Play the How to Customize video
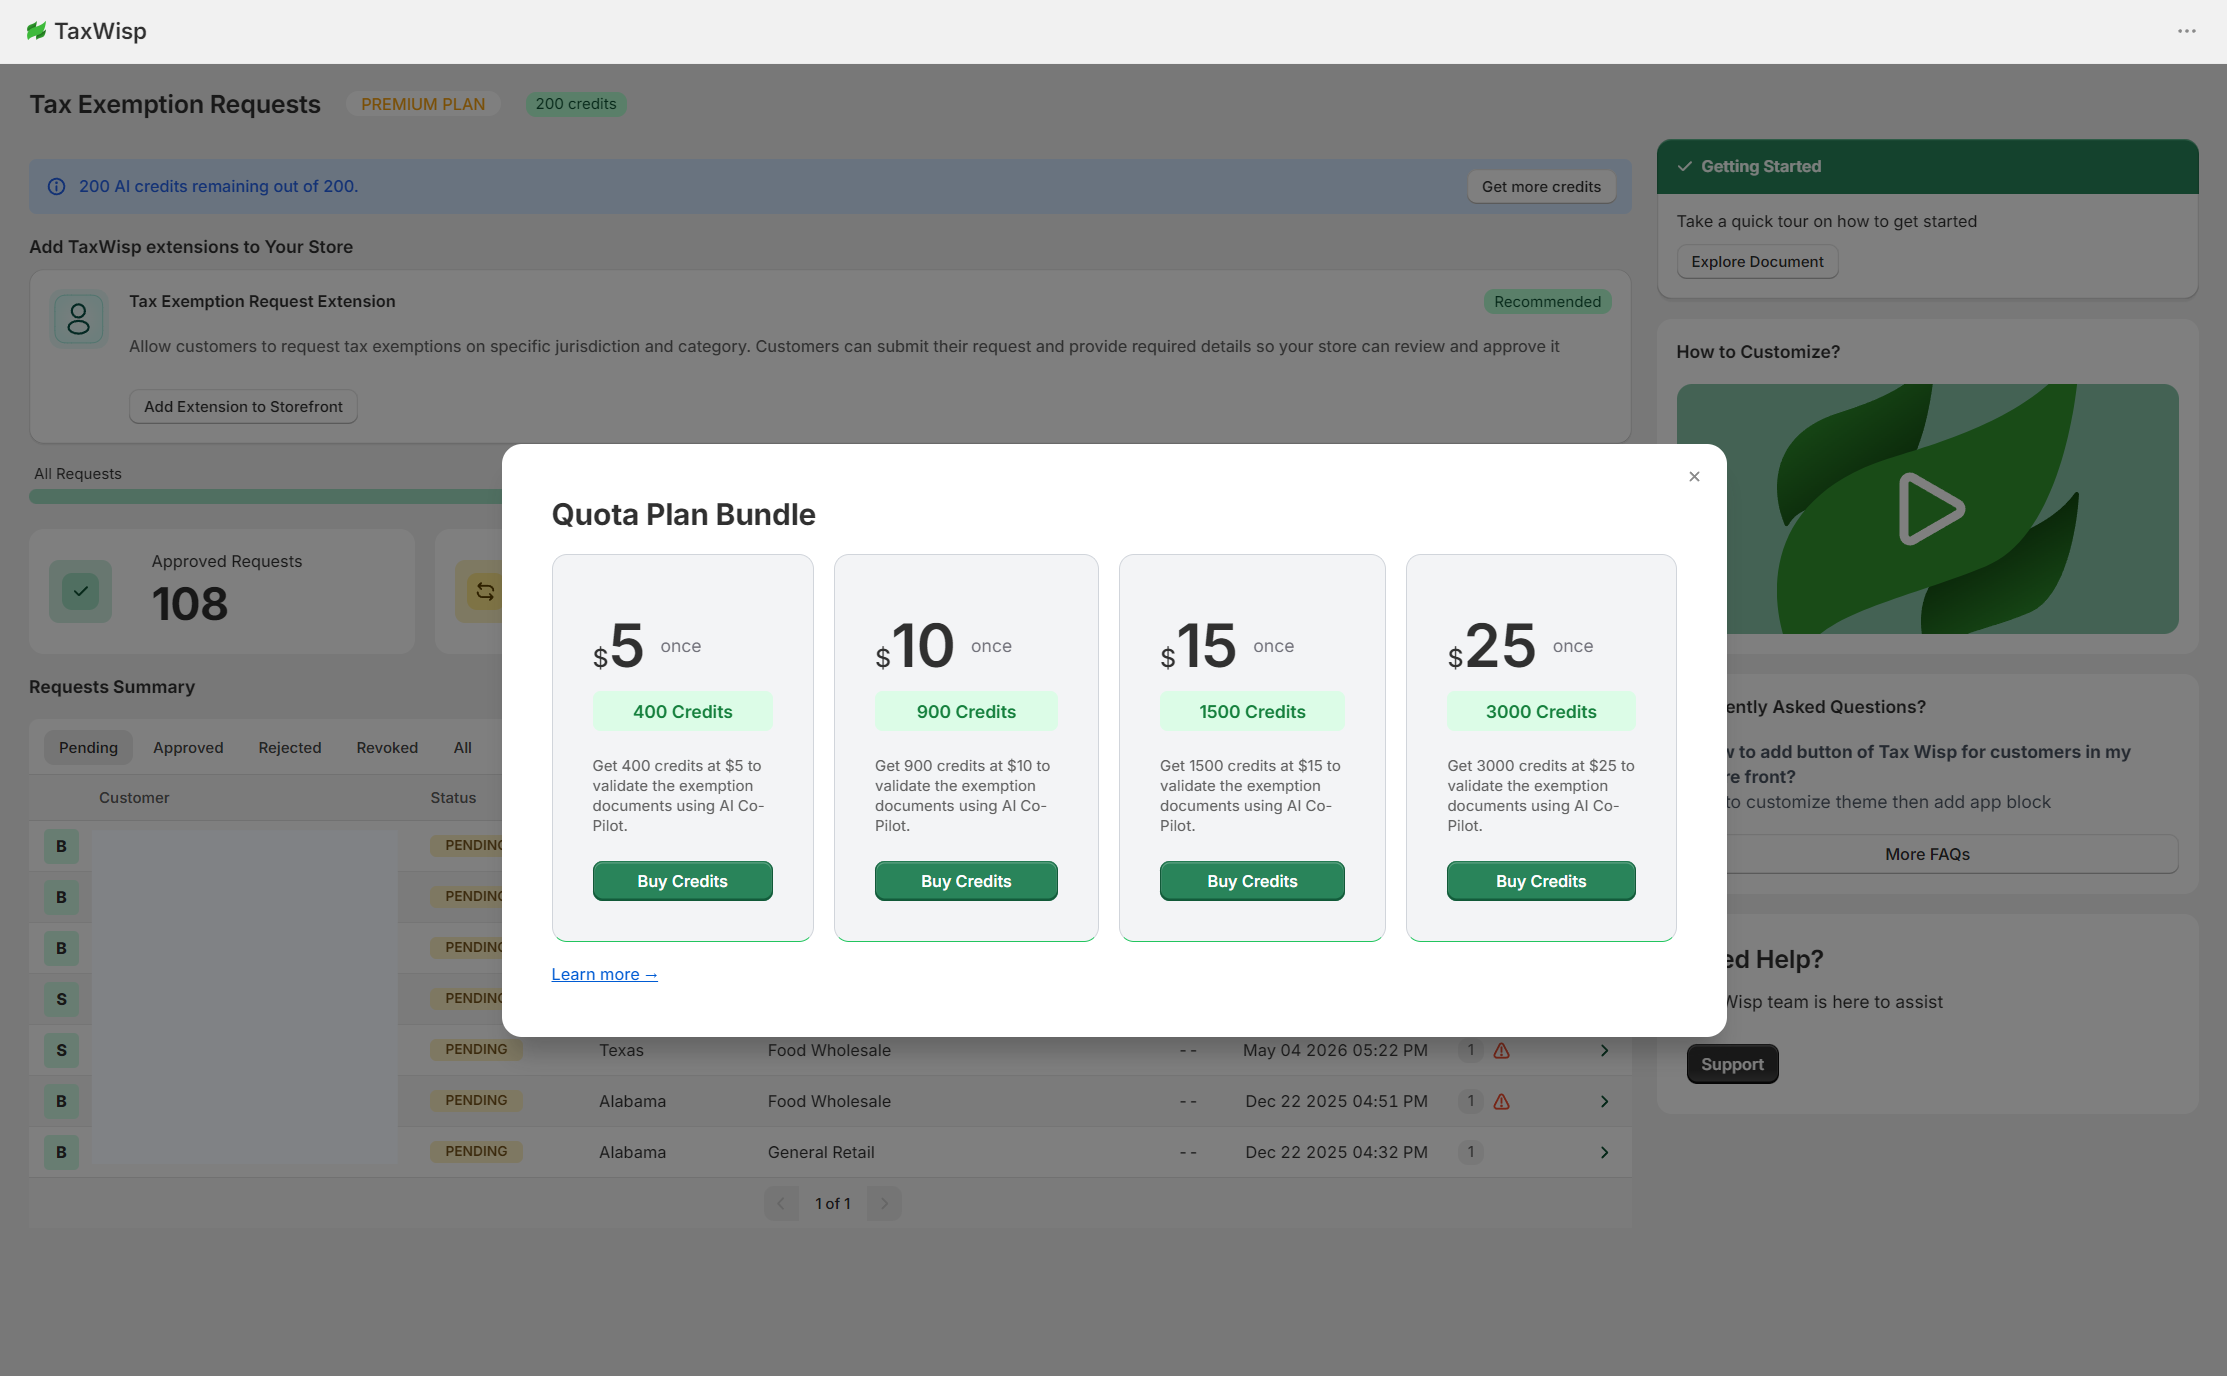2227x1376 pixels. (x=1929, y=509)
